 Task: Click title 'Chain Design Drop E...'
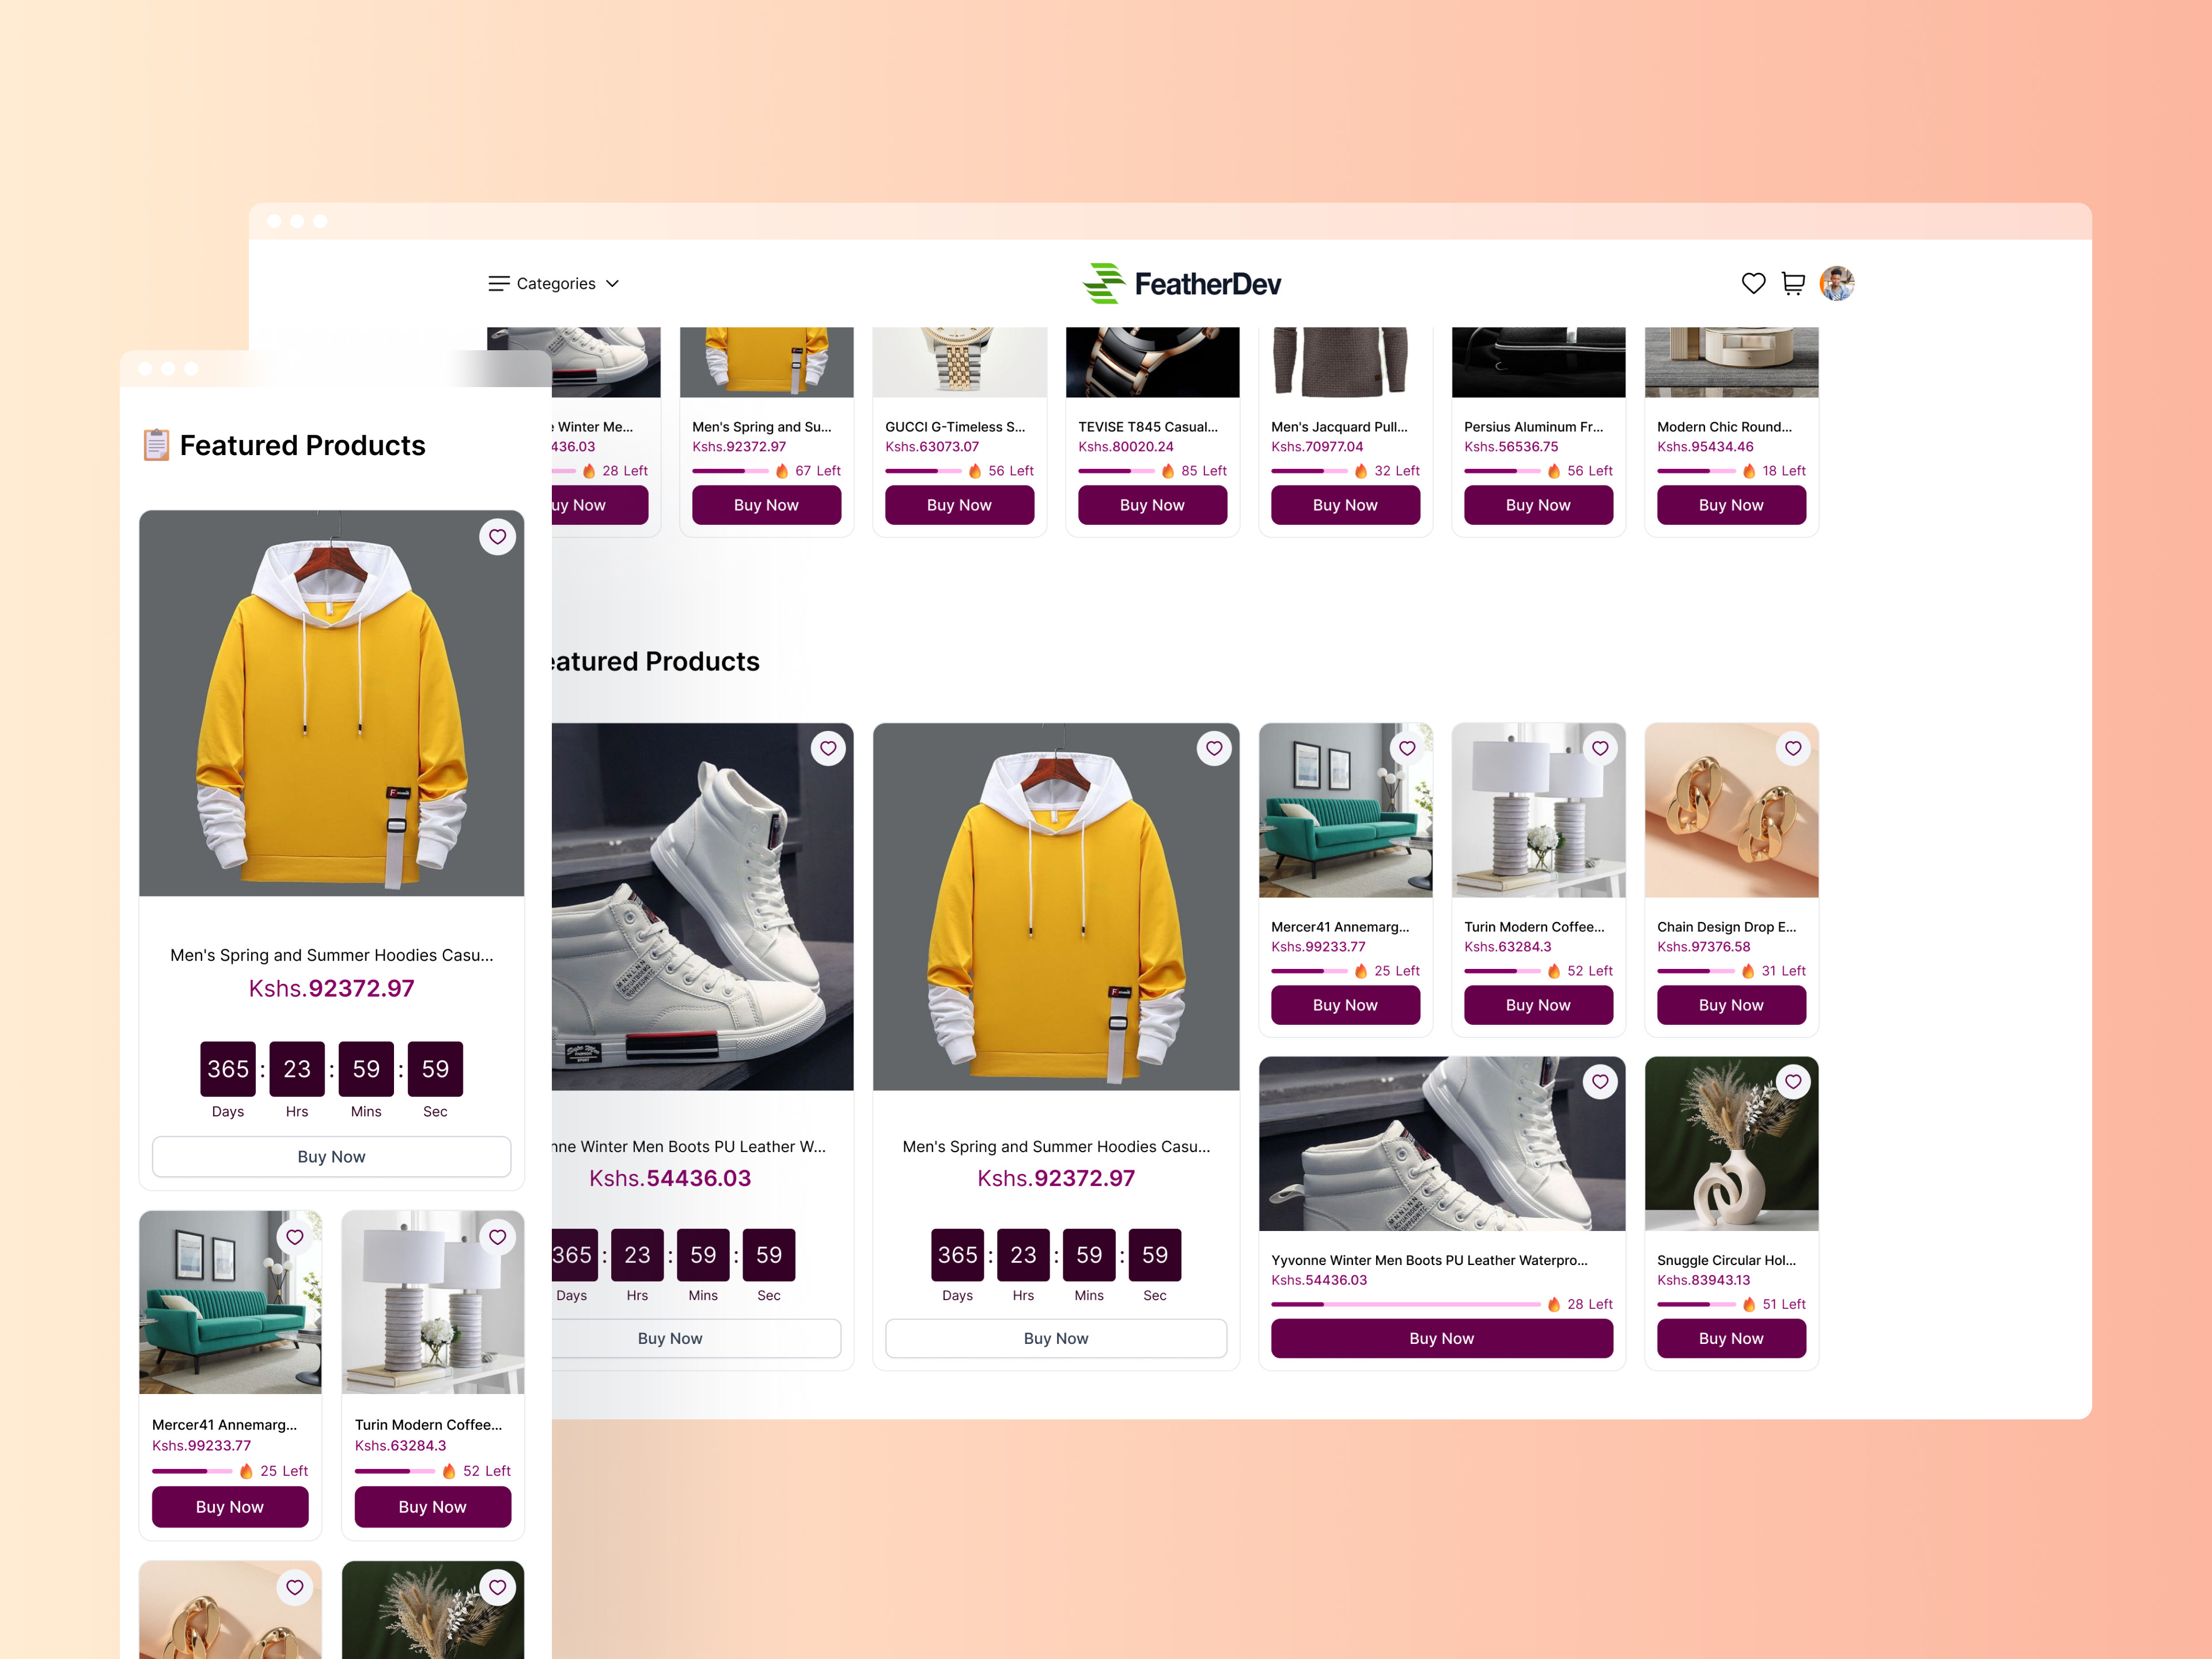pyautogui.click(x=1726, y=927)
